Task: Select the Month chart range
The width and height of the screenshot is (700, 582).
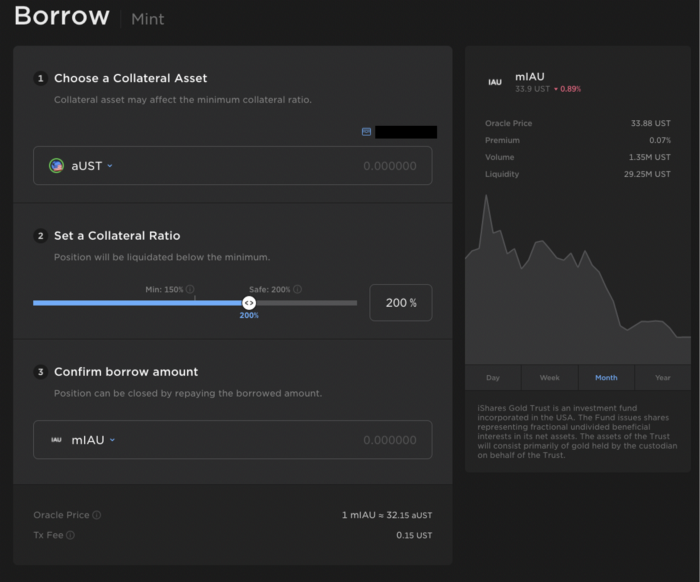Action: coord(606,377)
